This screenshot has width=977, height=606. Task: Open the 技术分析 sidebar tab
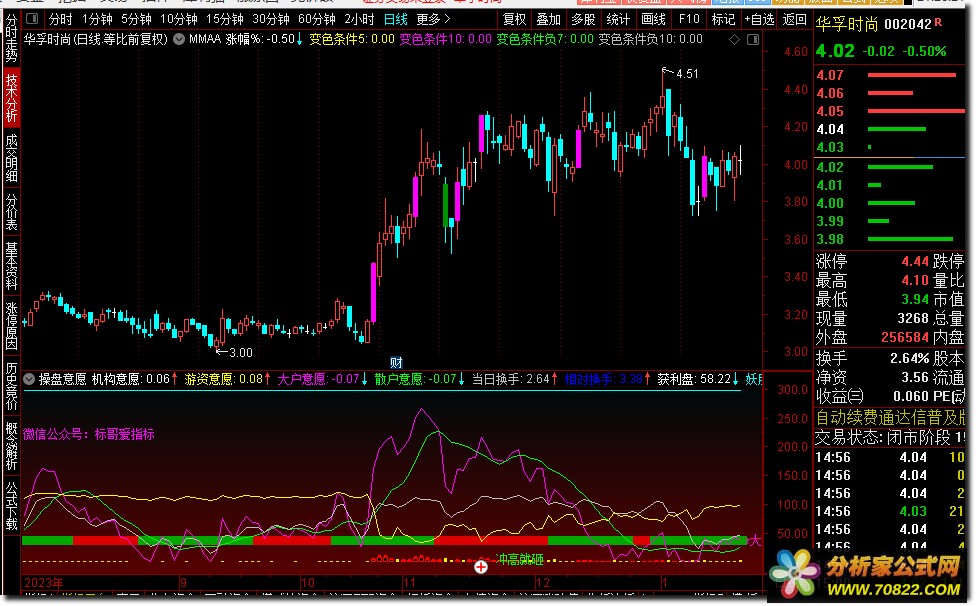(x=11, y=98)
